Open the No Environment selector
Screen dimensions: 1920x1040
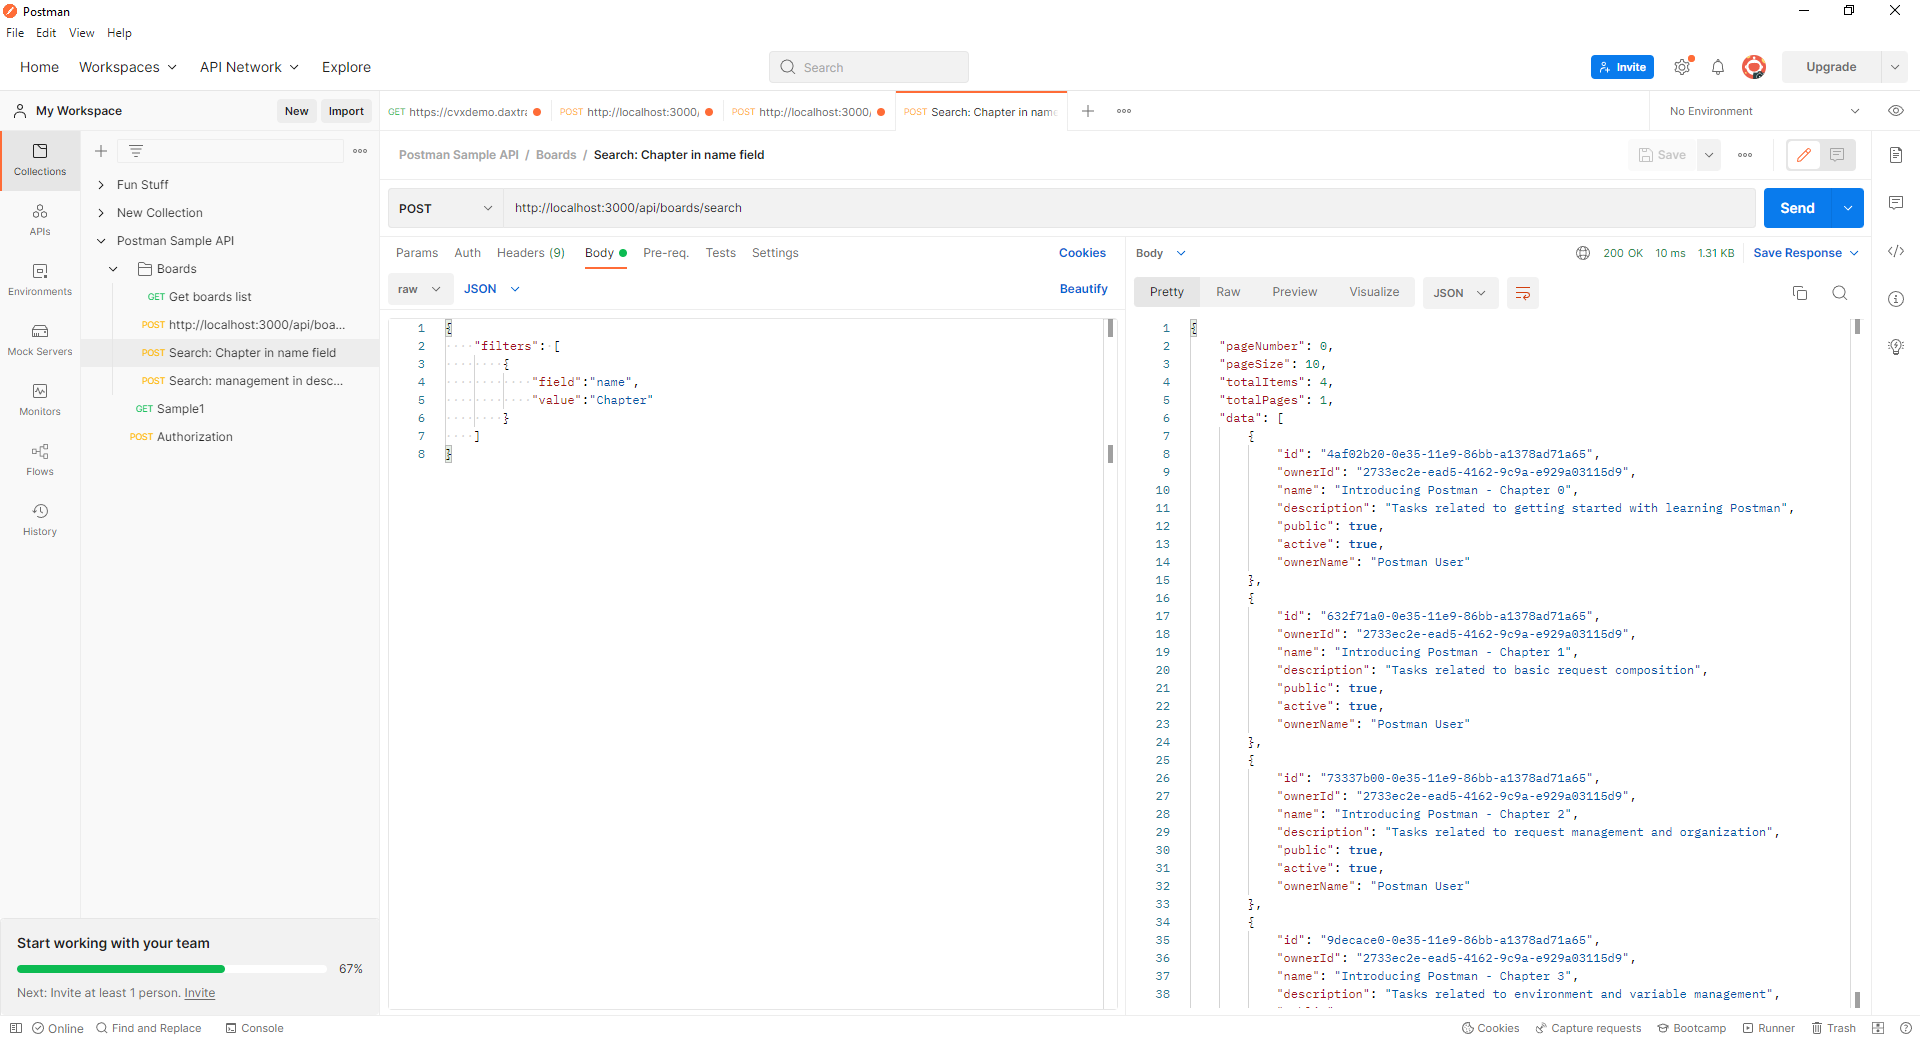(1765, 111)
